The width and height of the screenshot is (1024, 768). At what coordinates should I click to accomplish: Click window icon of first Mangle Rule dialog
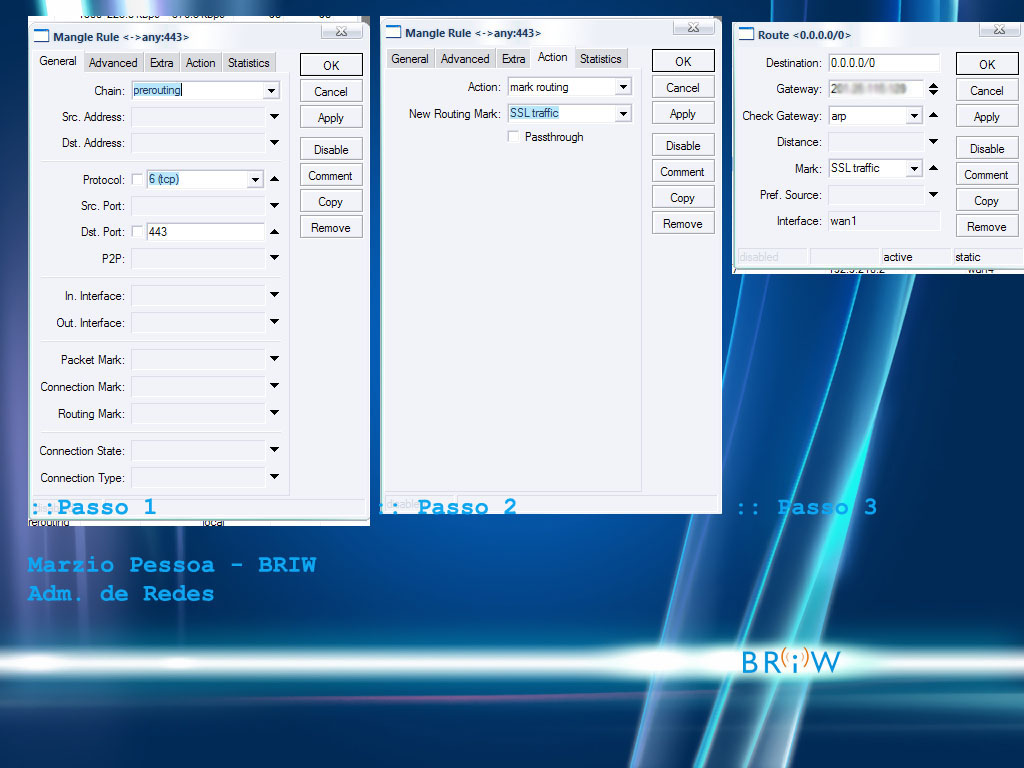pos(41,36)
